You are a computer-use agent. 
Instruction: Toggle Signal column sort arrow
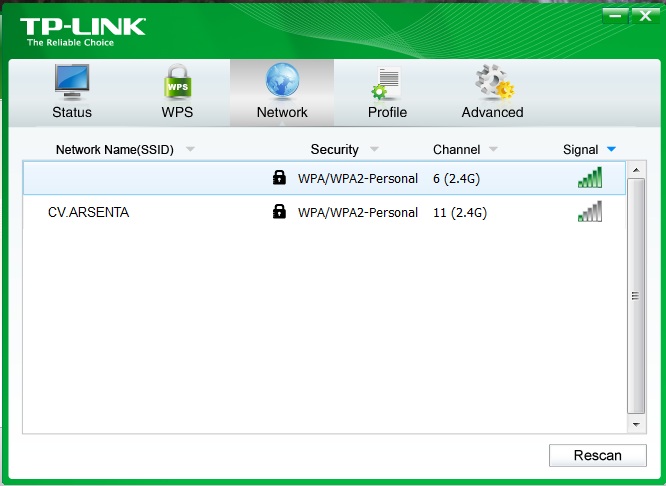pyautogui.click(x=611, y=149)
